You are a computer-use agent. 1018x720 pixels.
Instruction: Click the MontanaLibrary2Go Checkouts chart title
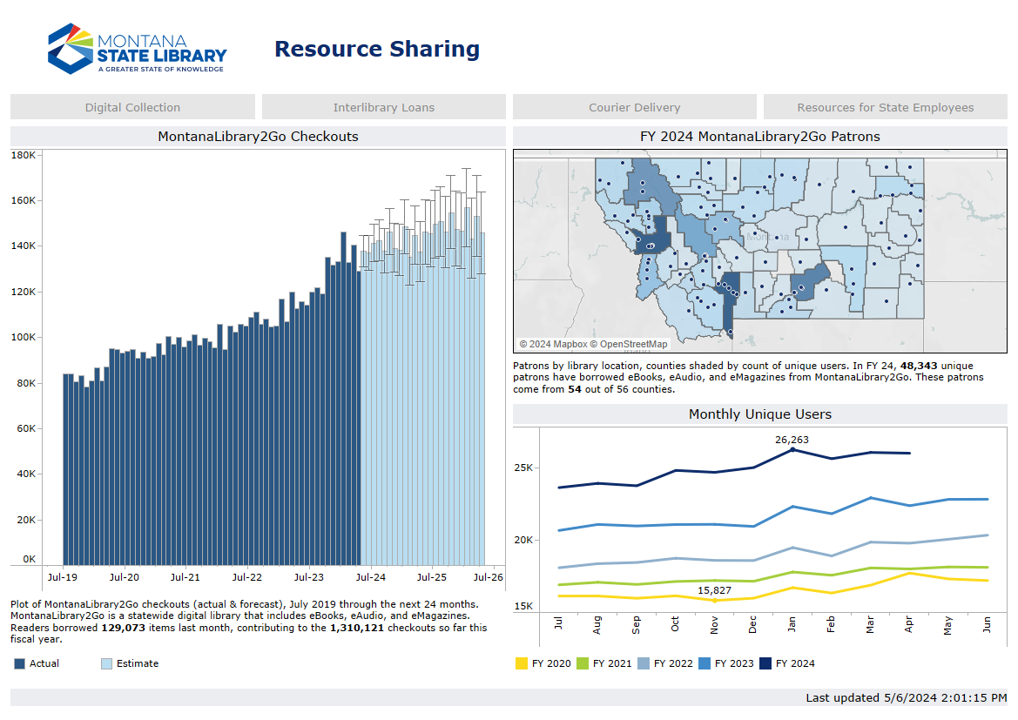tap(258, 136)
